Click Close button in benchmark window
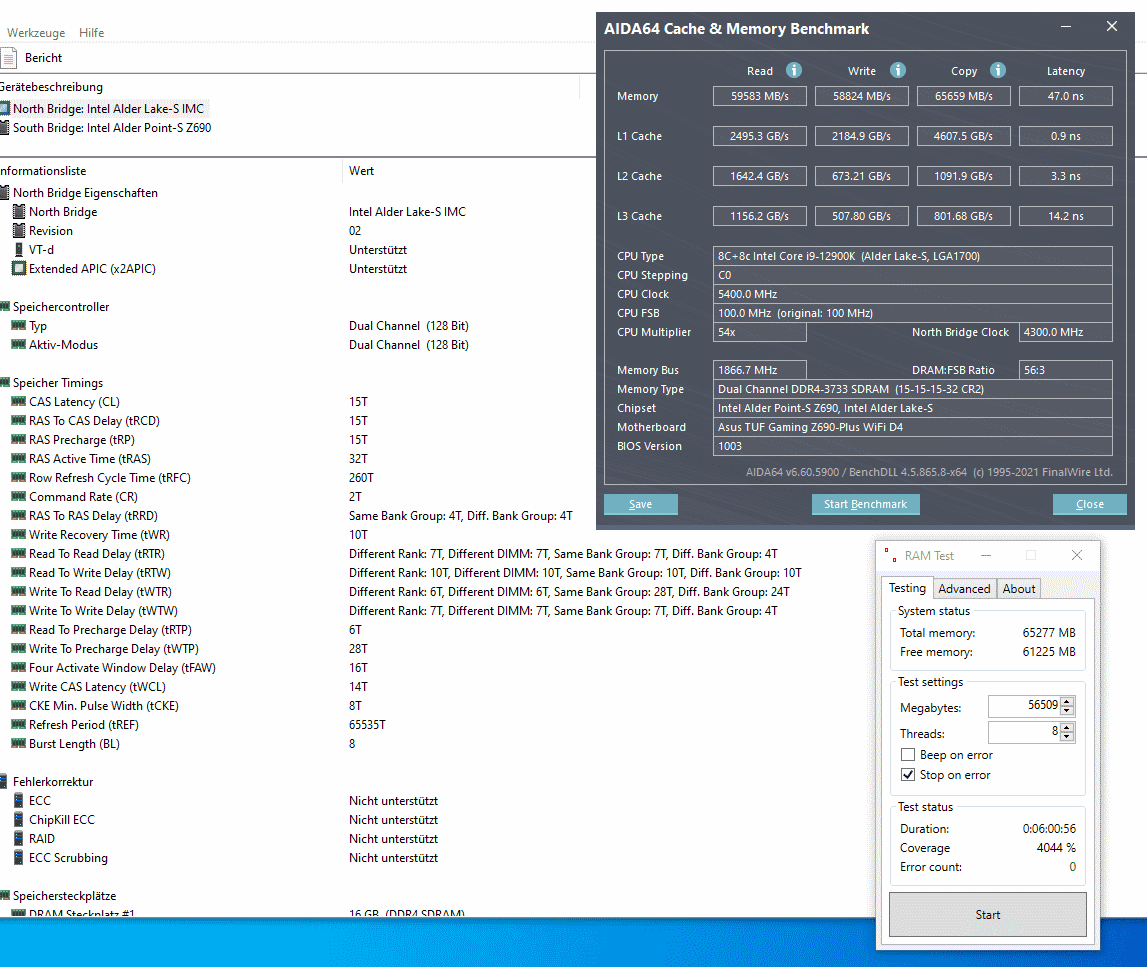 tap(1089, 504)
